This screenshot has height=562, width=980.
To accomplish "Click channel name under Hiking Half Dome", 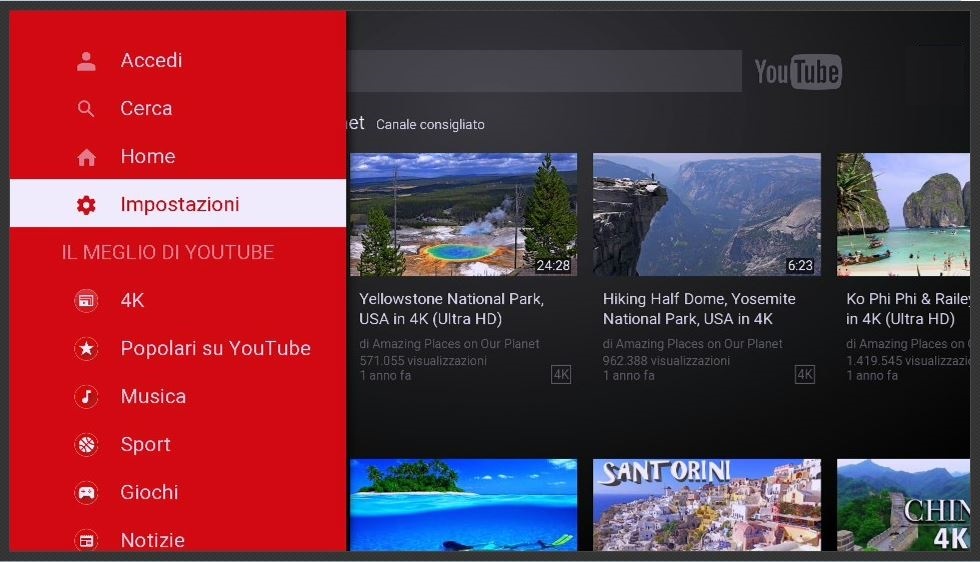I will point(692,344).
